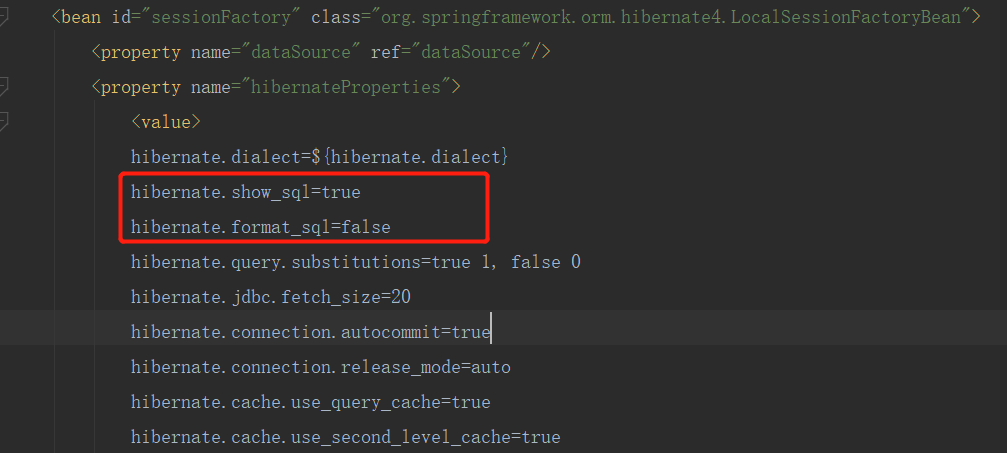Screen dimensions: 1007x453
Task: Click the hibernate.show_sql=true line
Action: click(245, 192)
